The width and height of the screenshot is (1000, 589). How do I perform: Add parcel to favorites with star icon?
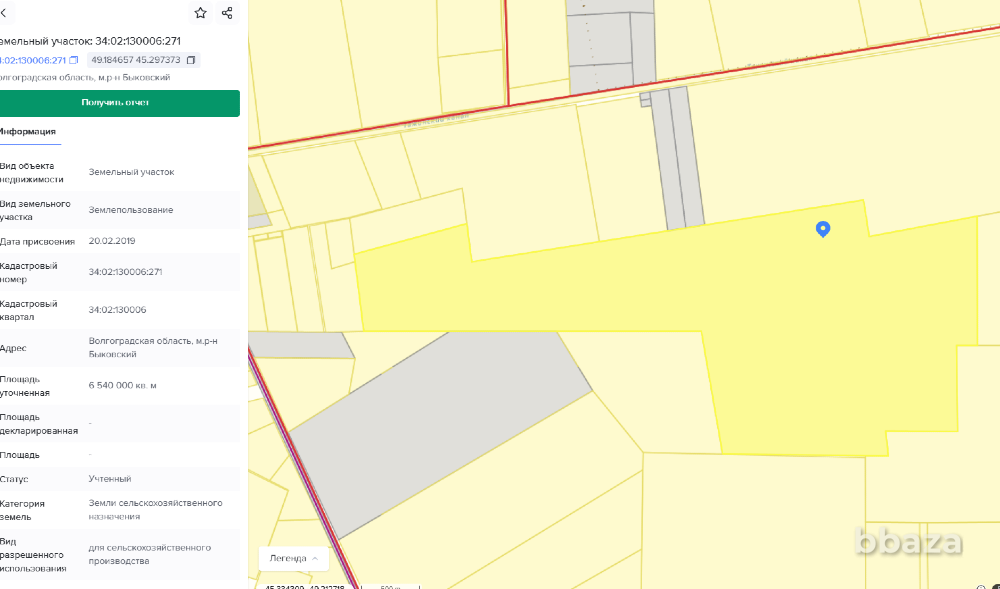pyautogui.click(x=201, y=13)
